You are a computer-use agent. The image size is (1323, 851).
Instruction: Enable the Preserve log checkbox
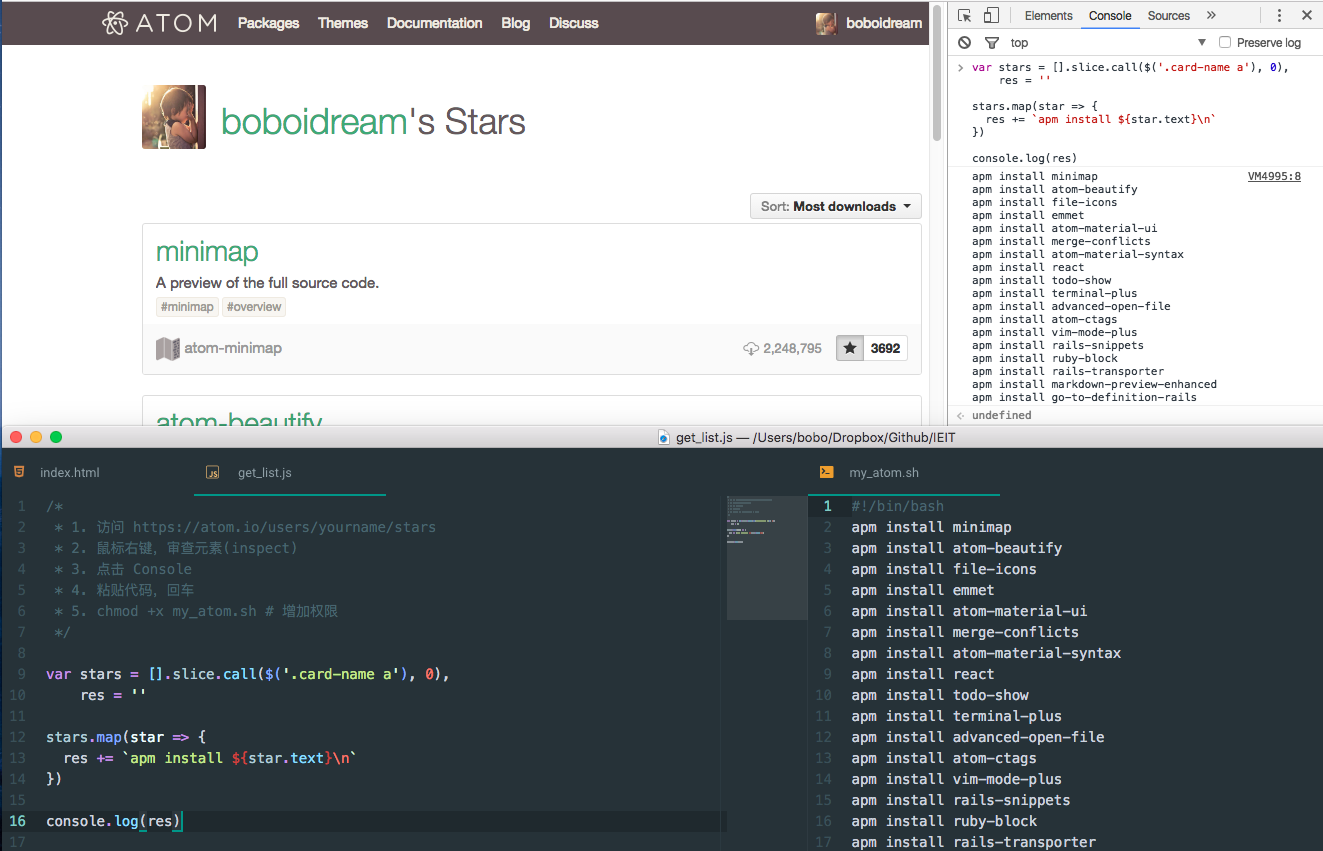click(x=1225, y=43)
